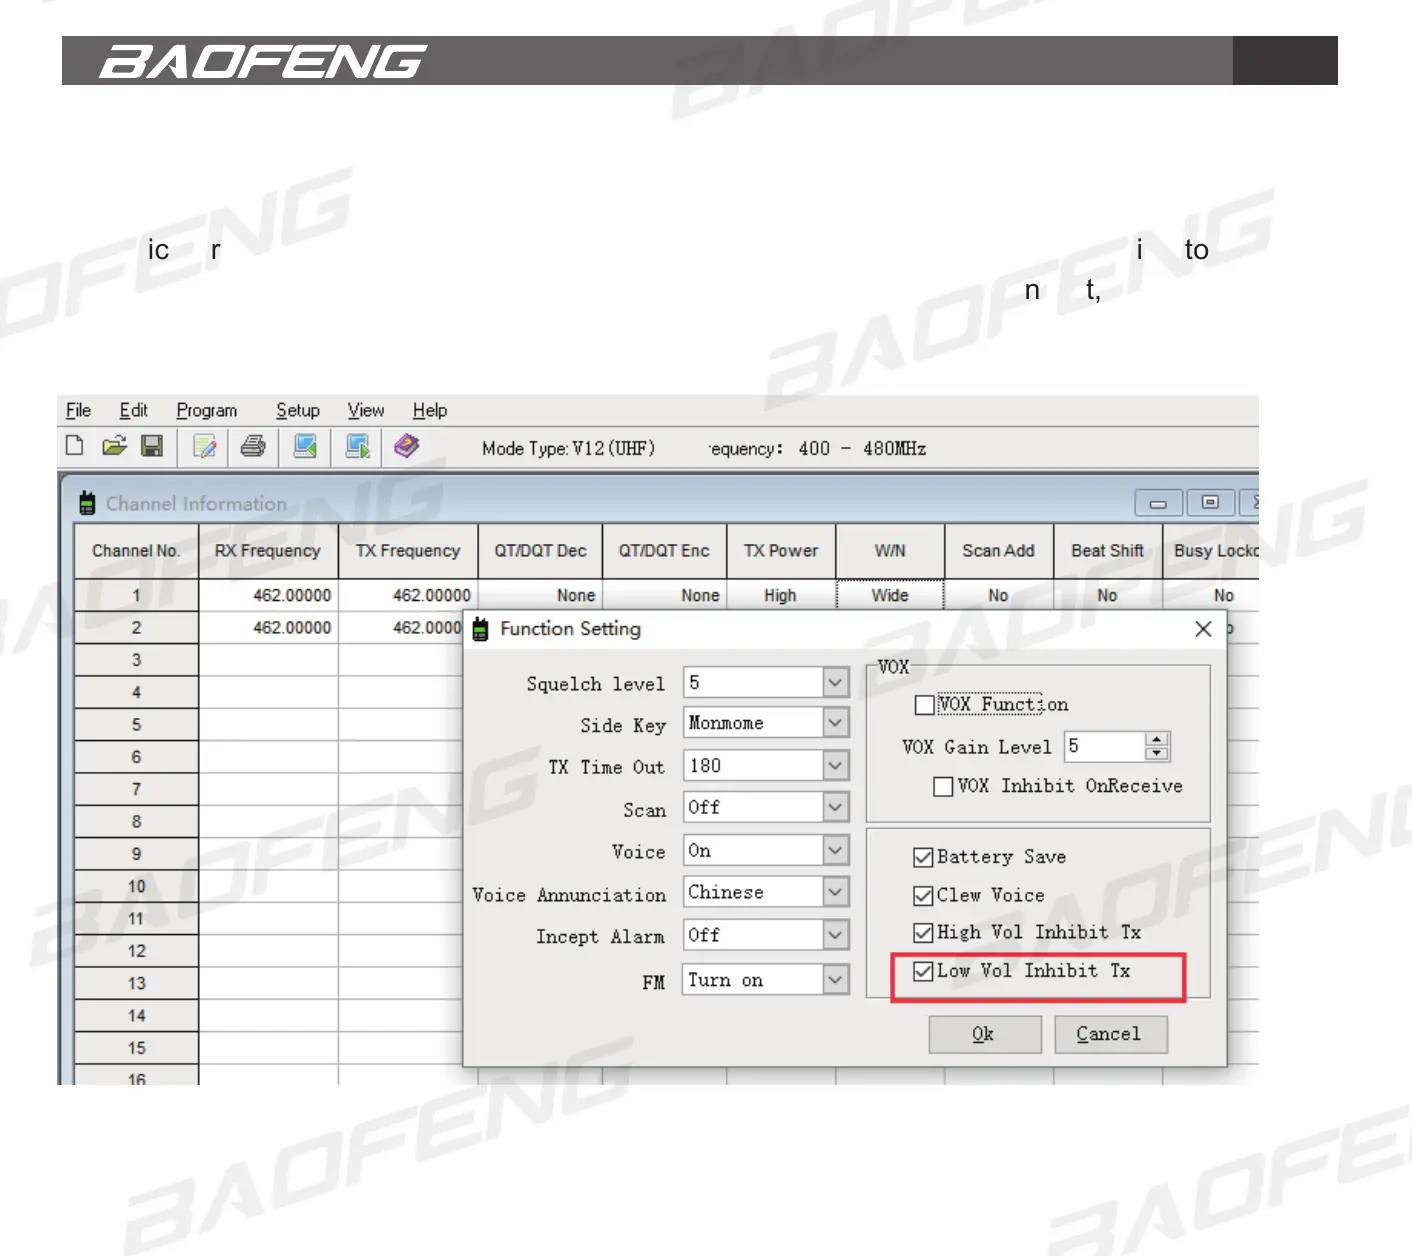
Task: Click the QT/DQT Enc column header
Action: click(664, 551)
